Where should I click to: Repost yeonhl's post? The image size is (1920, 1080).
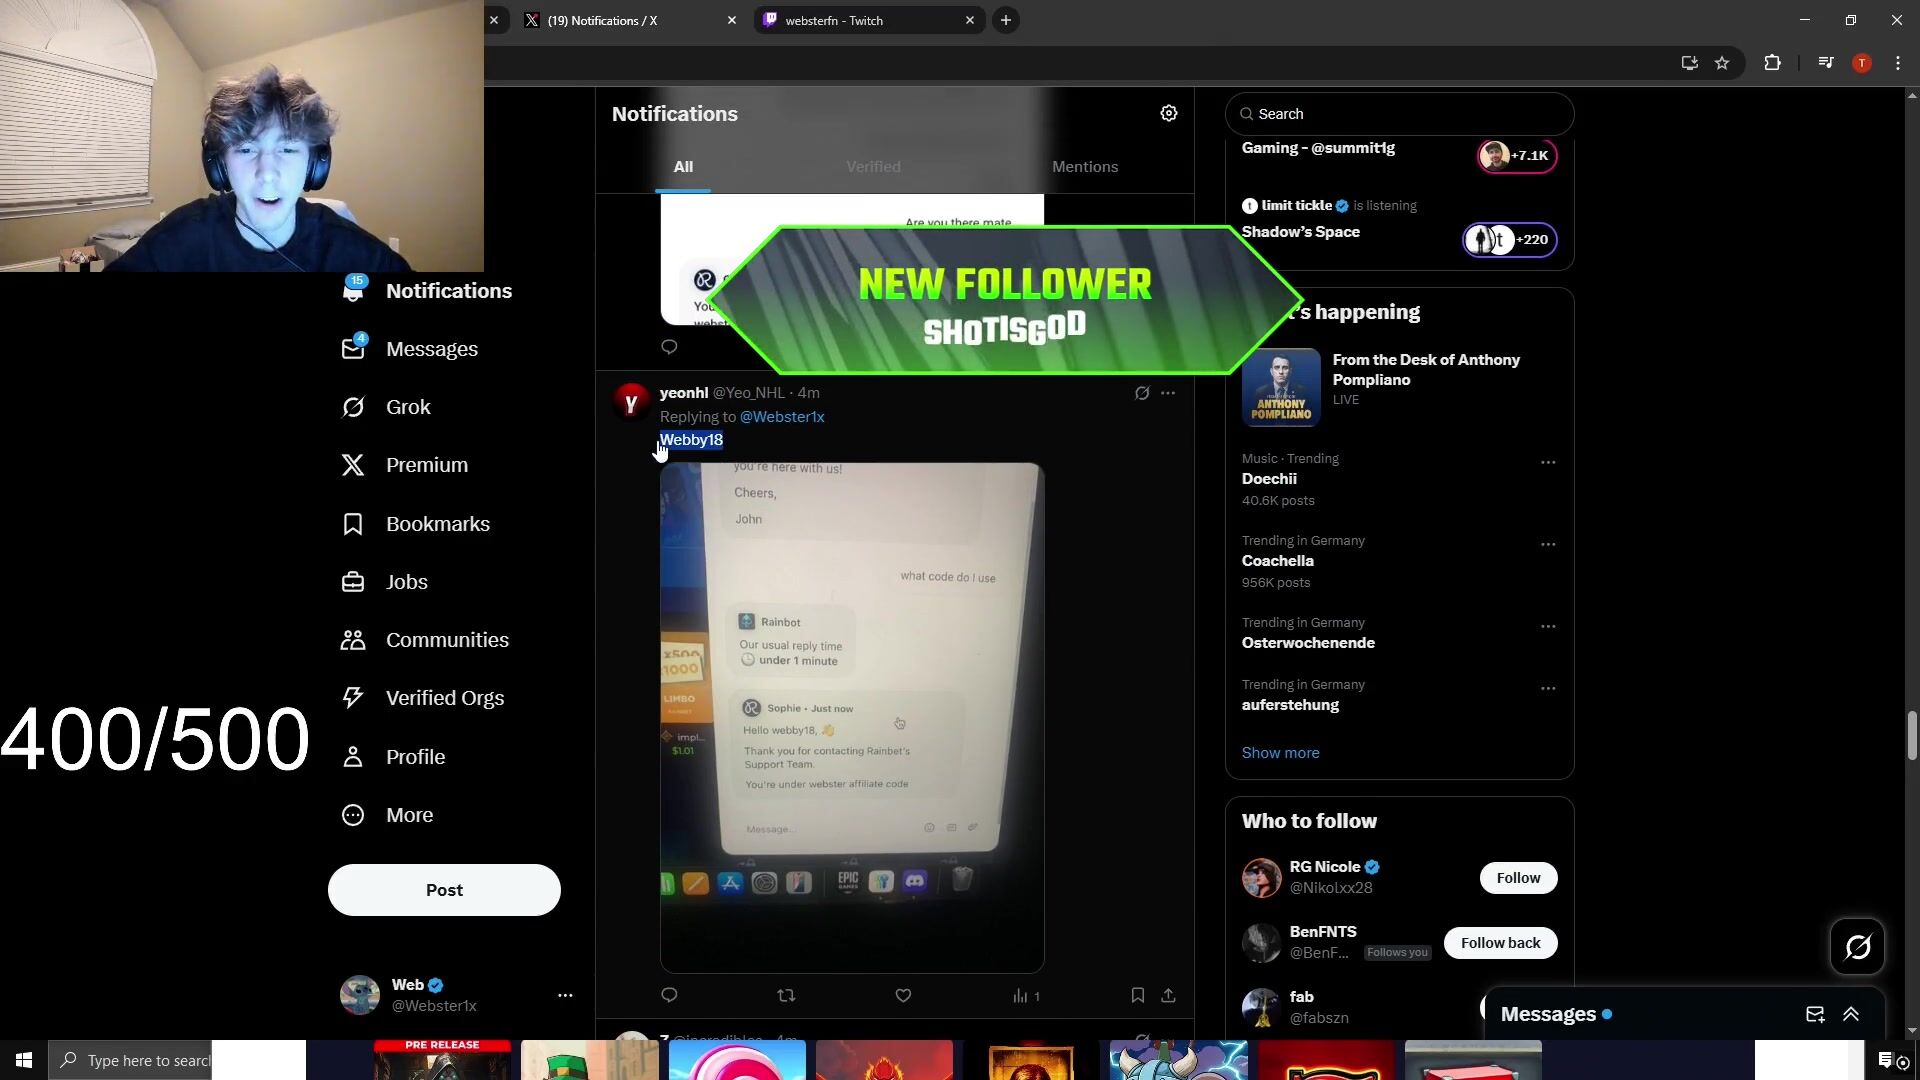786,995
